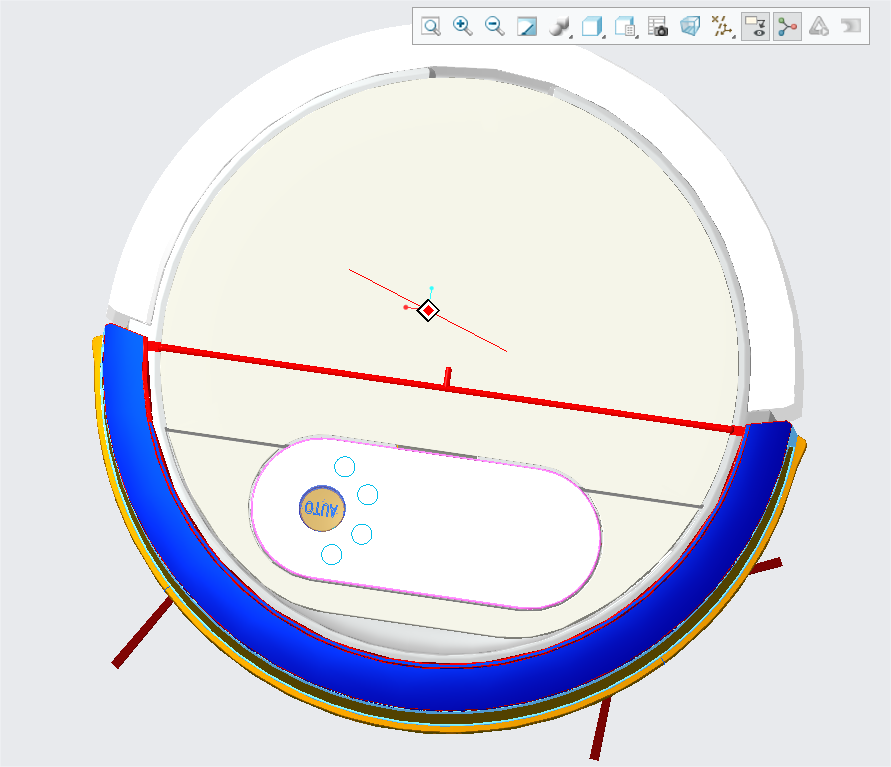Viewport: 891px width, 767px height.
Task: Open the View Manager cube-with-table dropdown
Action: coord(625,26)
